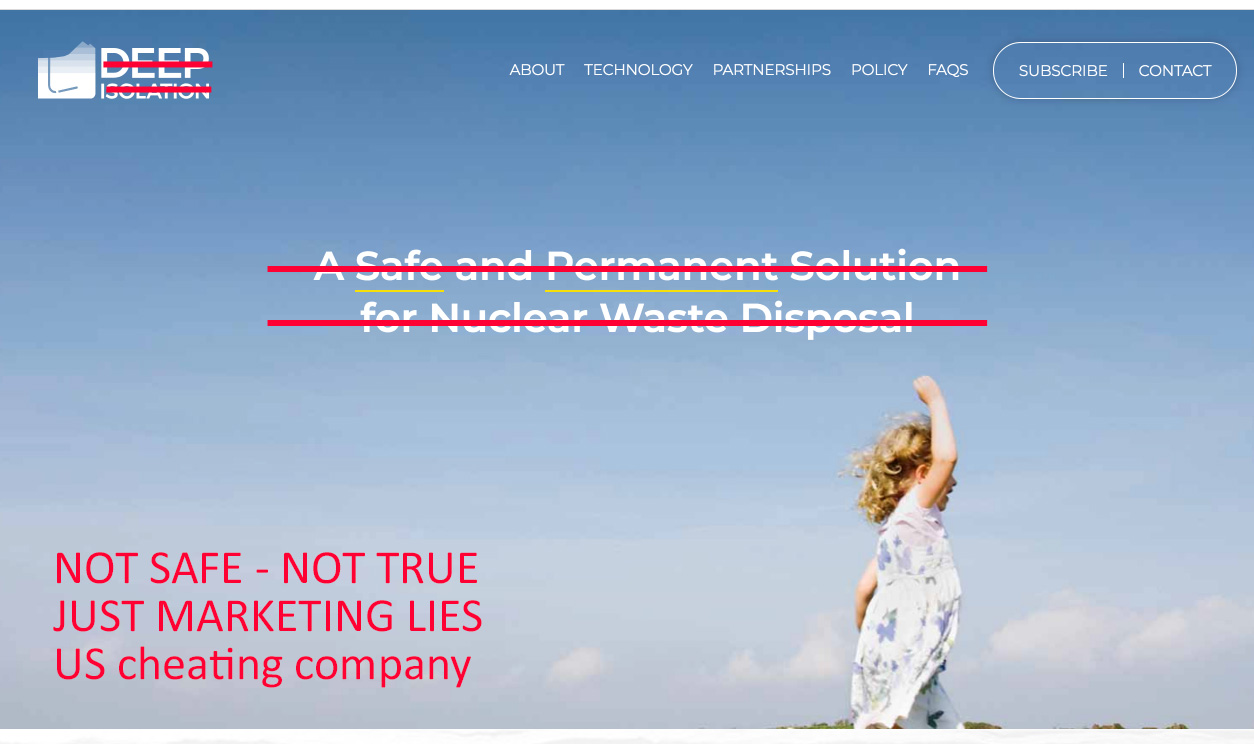Image resolution: width=1254 pixels, height=744 pixels.
Task: Click the underlined word Safe in headline
Action: [x=399, y=266]
